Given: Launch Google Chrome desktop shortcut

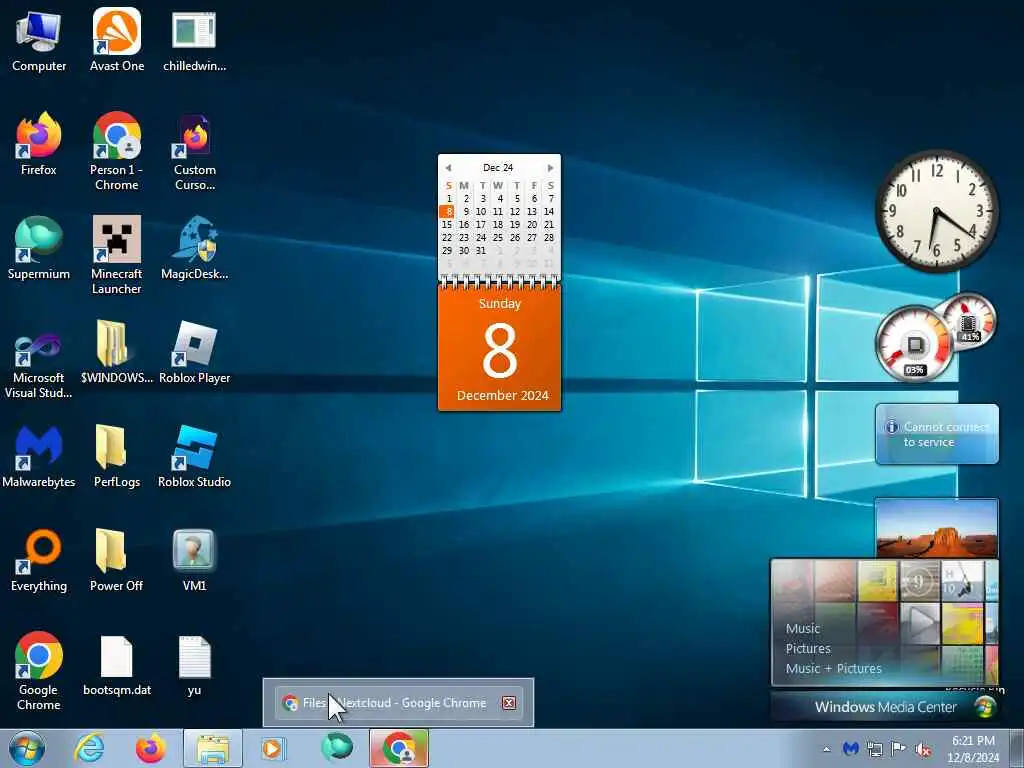Looking at the screenshot, I should click(39, 671).
